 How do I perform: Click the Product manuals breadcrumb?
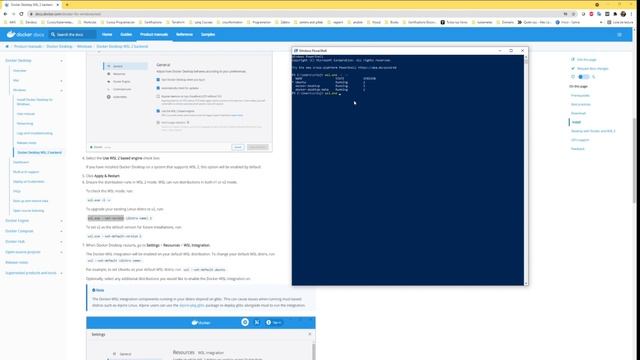coord(28,47)
